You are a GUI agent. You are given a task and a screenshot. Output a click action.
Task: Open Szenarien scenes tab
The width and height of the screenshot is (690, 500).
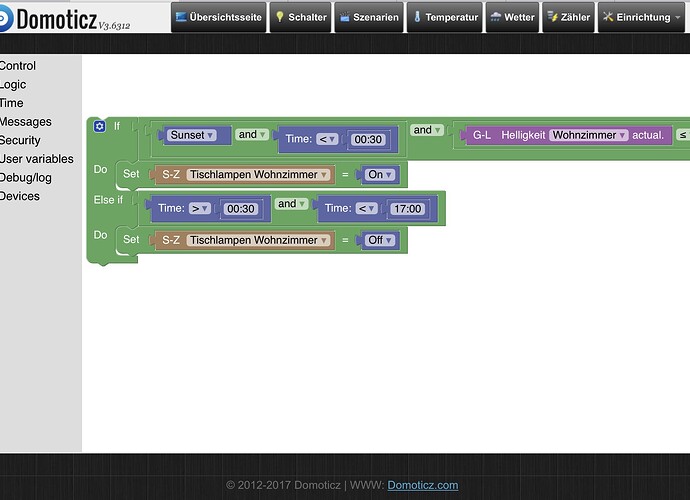pyautogui.click(x=369, y=17)
